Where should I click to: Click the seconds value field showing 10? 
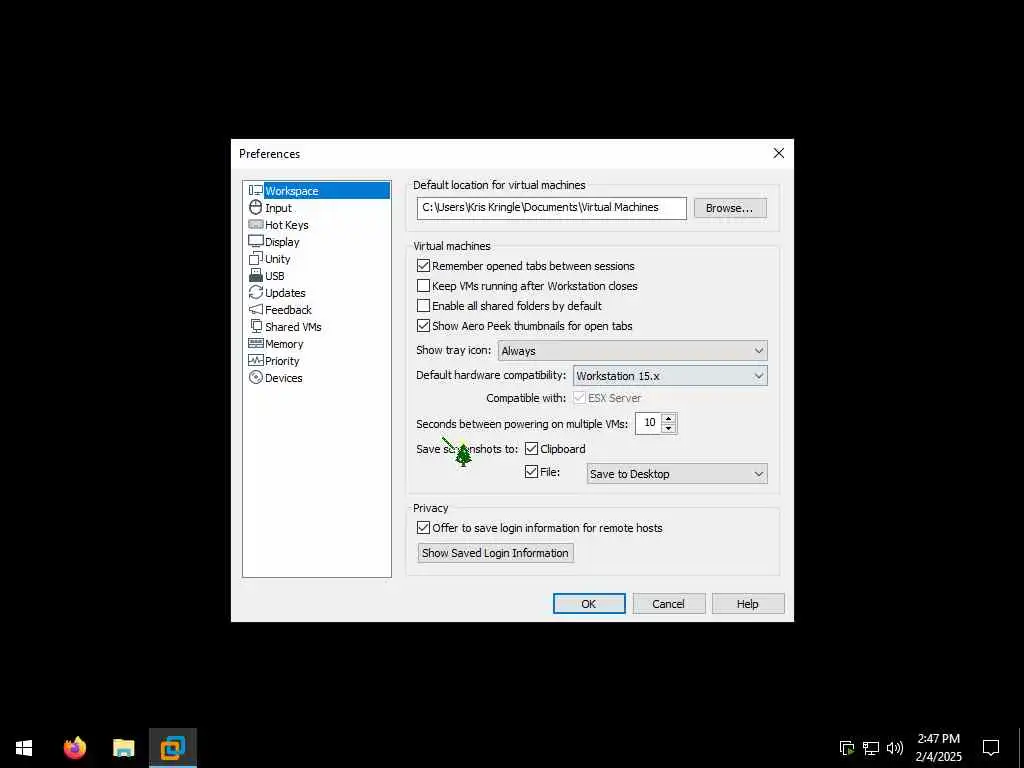coord(648,423)
